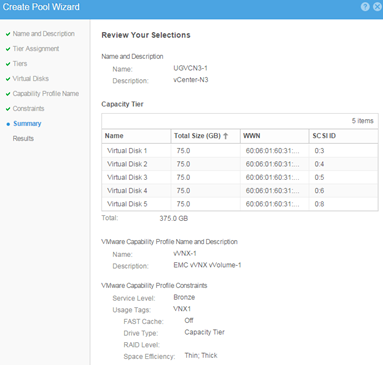Click checkmark icon beside Tier Assignment
This screenshot has width=383, height=365.
(x=8, y=49)
